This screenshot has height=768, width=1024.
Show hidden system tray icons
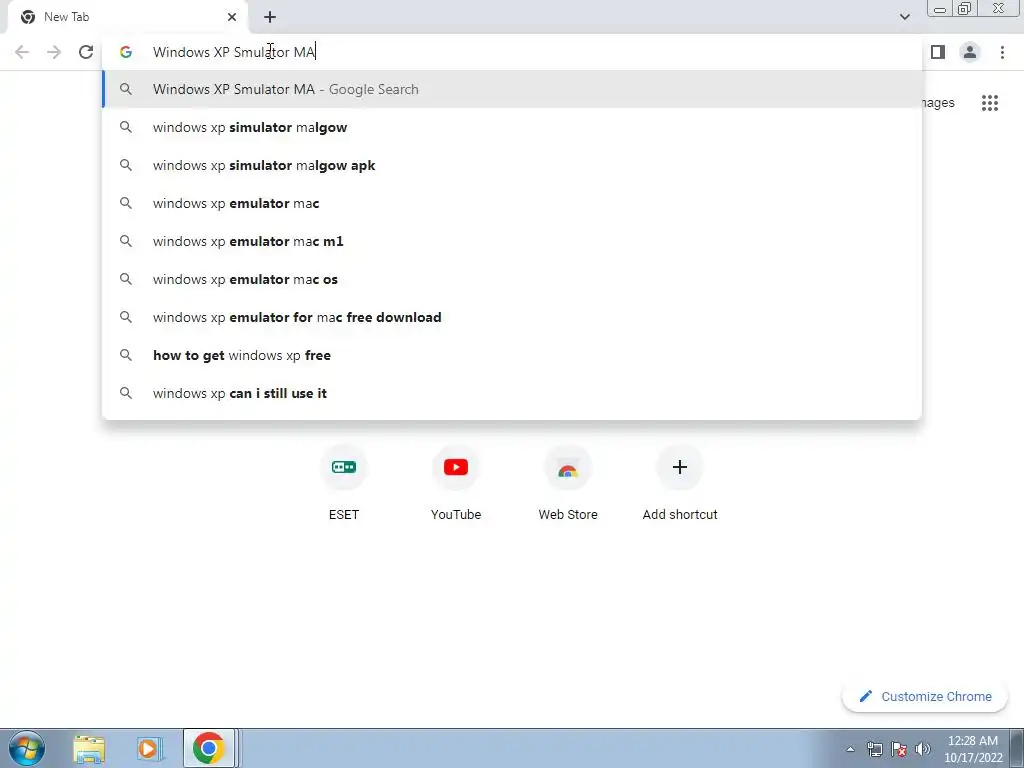tap(850, 749)
